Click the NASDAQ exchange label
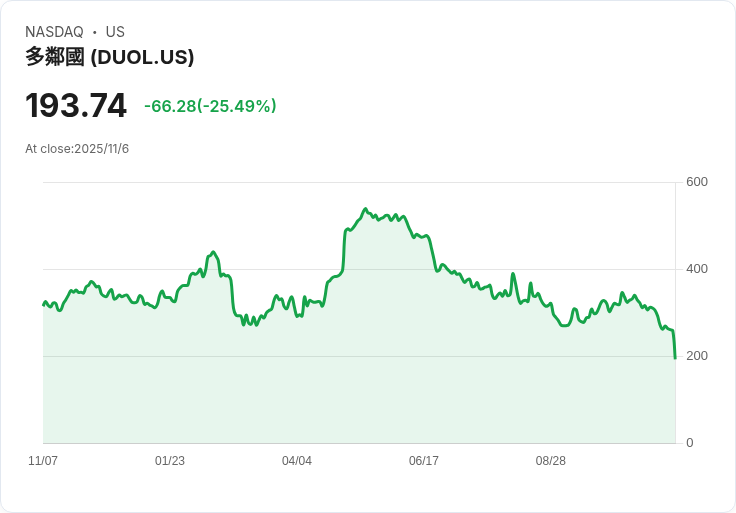This screenshot has height=513, width=736. [54, 32]
